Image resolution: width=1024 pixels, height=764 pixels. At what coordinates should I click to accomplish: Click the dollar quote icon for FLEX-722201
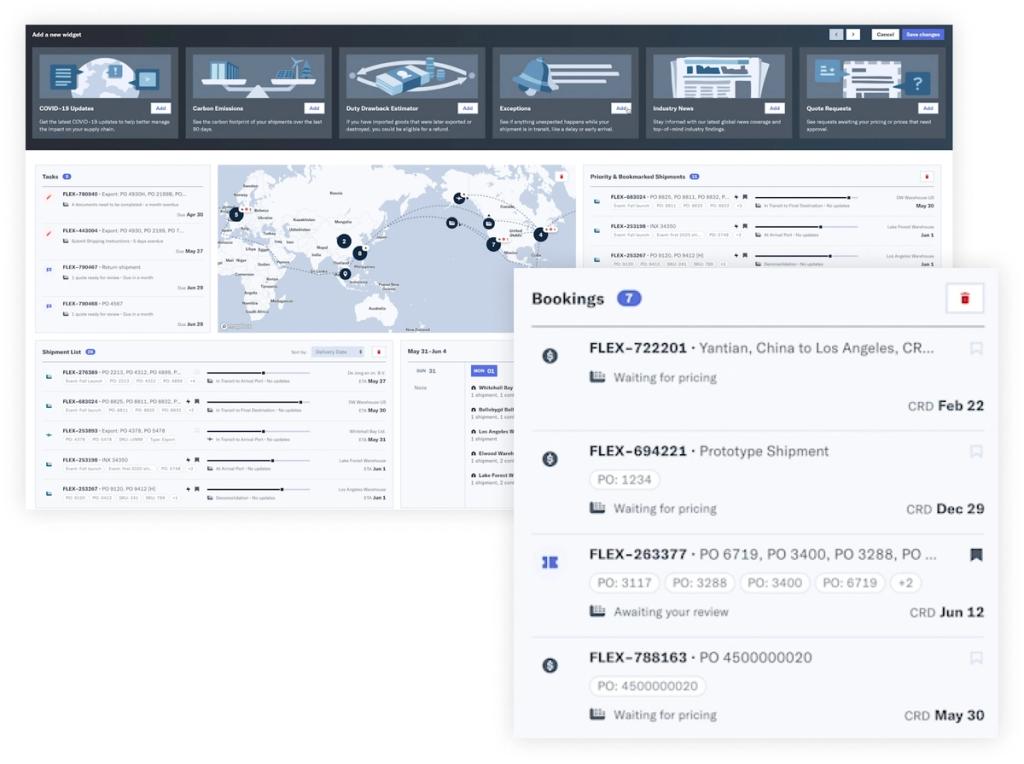[550, 355]
